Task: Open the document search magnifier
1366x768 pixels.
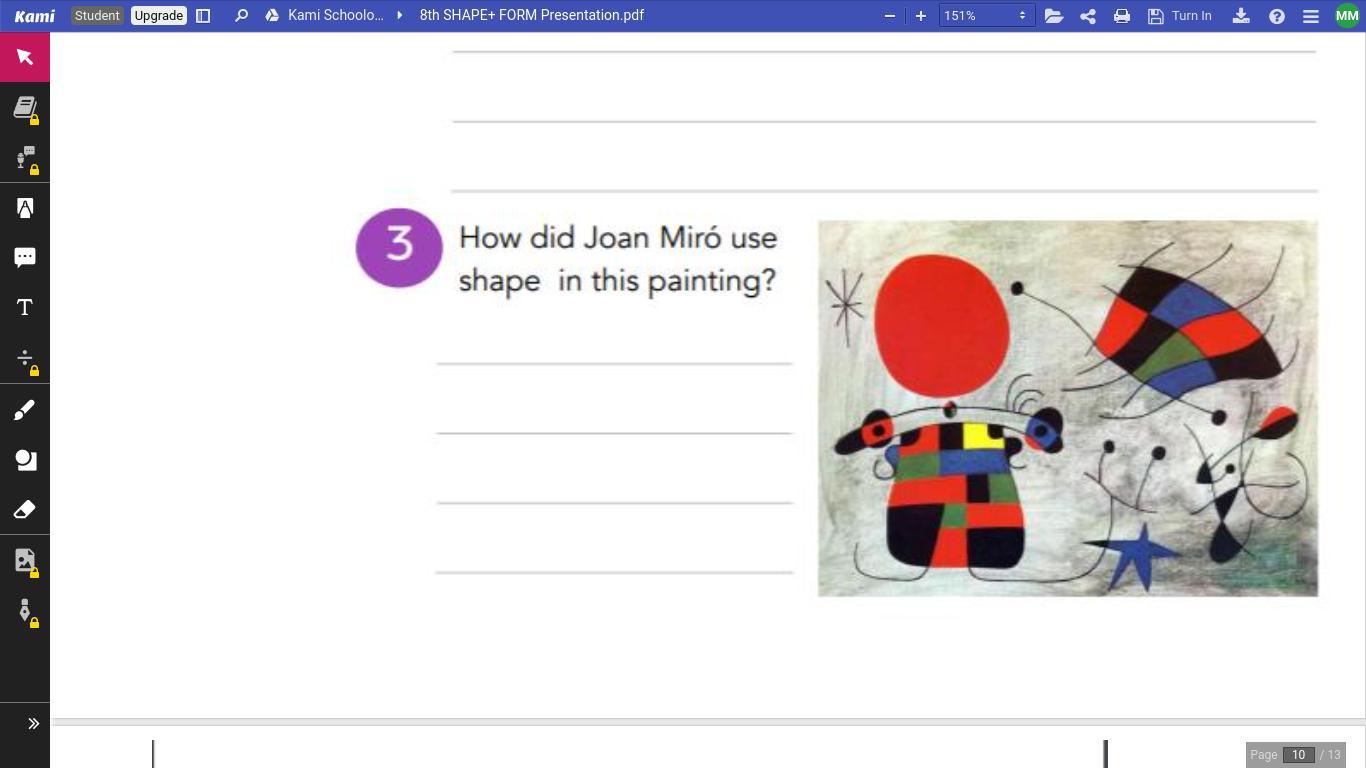Action: tap(241, 16)
